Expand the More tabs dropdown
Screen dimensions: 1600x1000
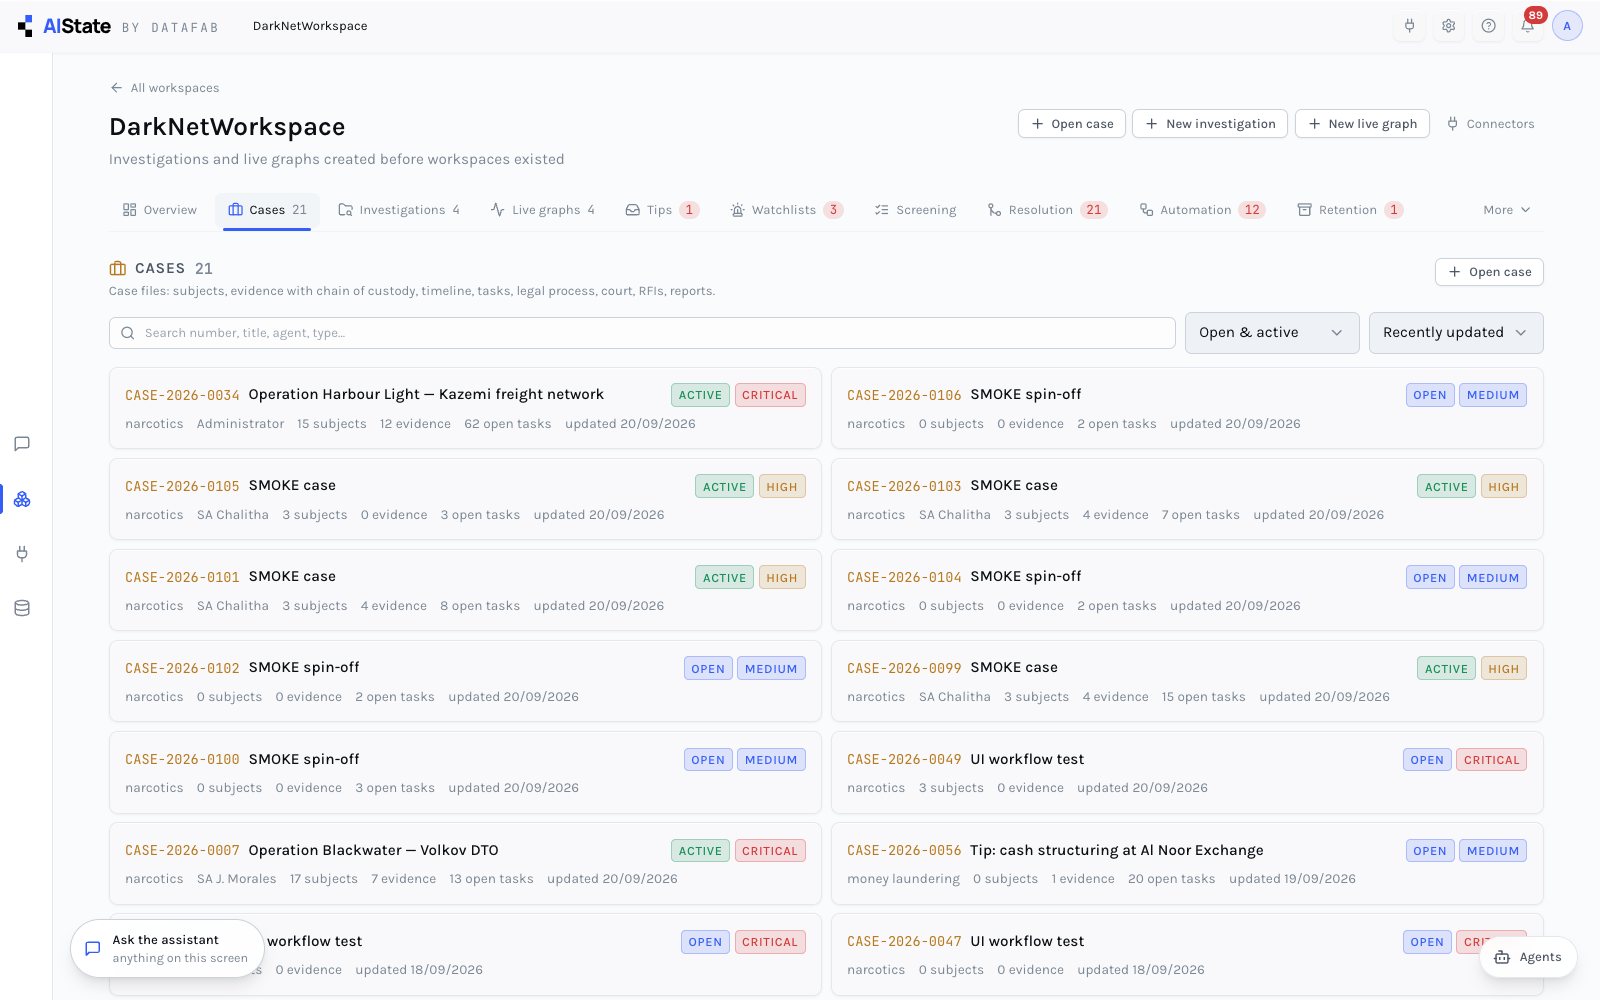pyautogui.click(x=1507, y=210)
